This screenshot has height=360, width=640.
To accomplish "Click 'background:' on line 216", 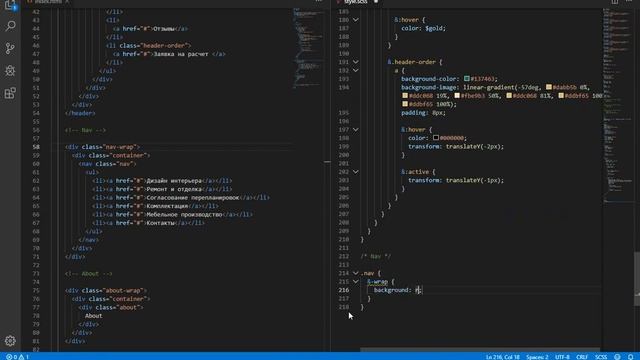I will point(392,290).
